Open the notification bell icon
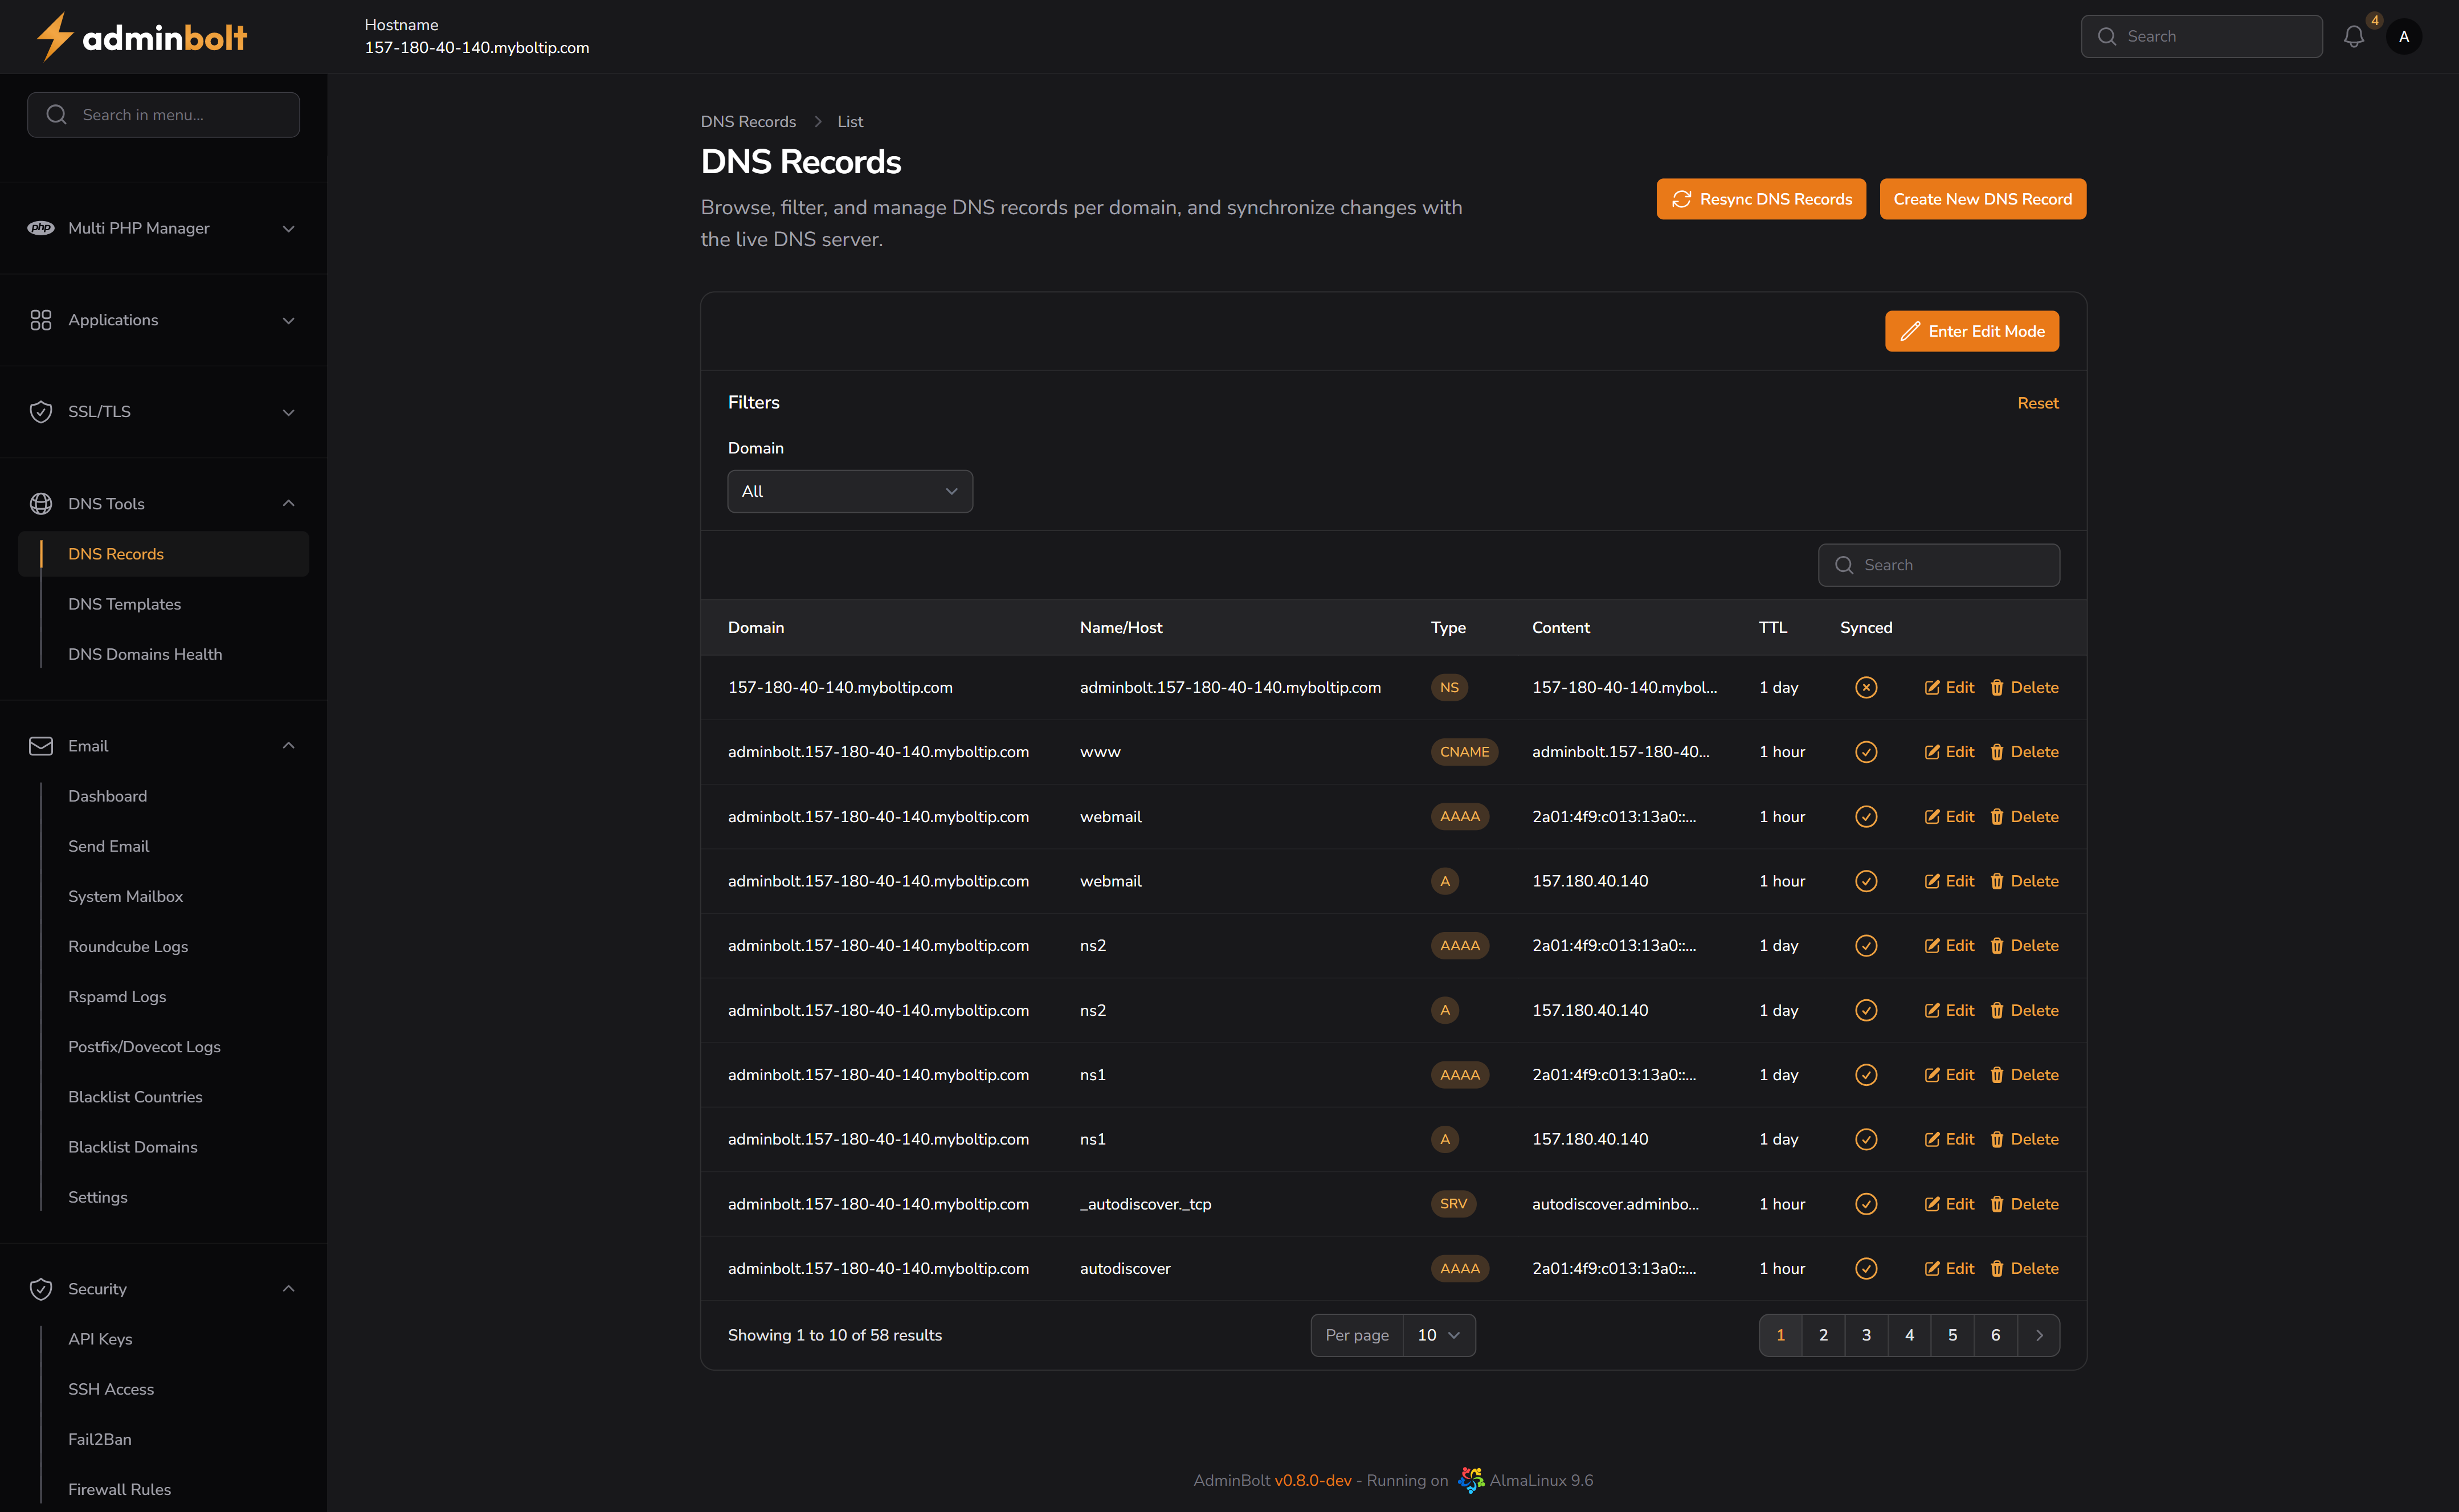Screen dimensions: 2459x1512 coord(2354,36)
